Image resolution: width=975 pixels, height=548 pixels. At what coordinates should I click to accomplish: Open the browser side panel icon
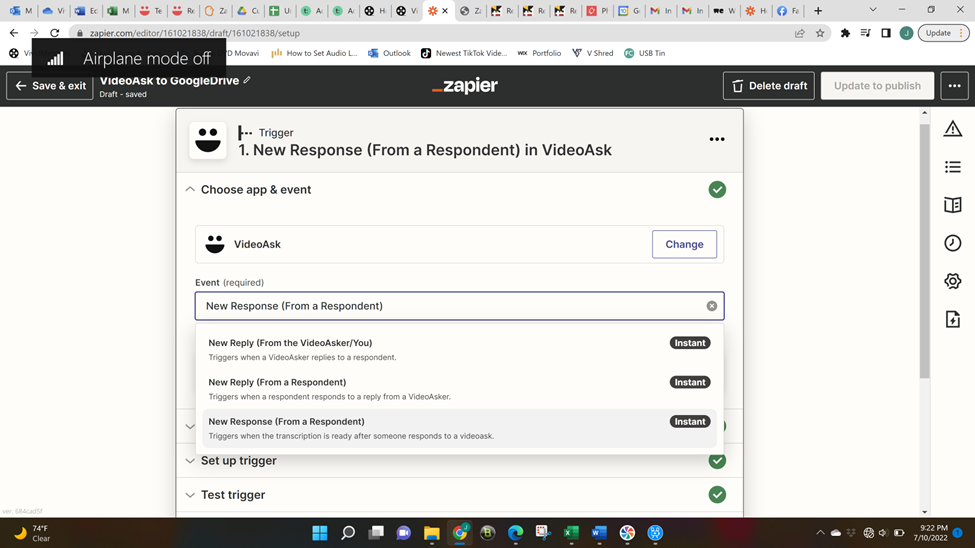[886, 33]
